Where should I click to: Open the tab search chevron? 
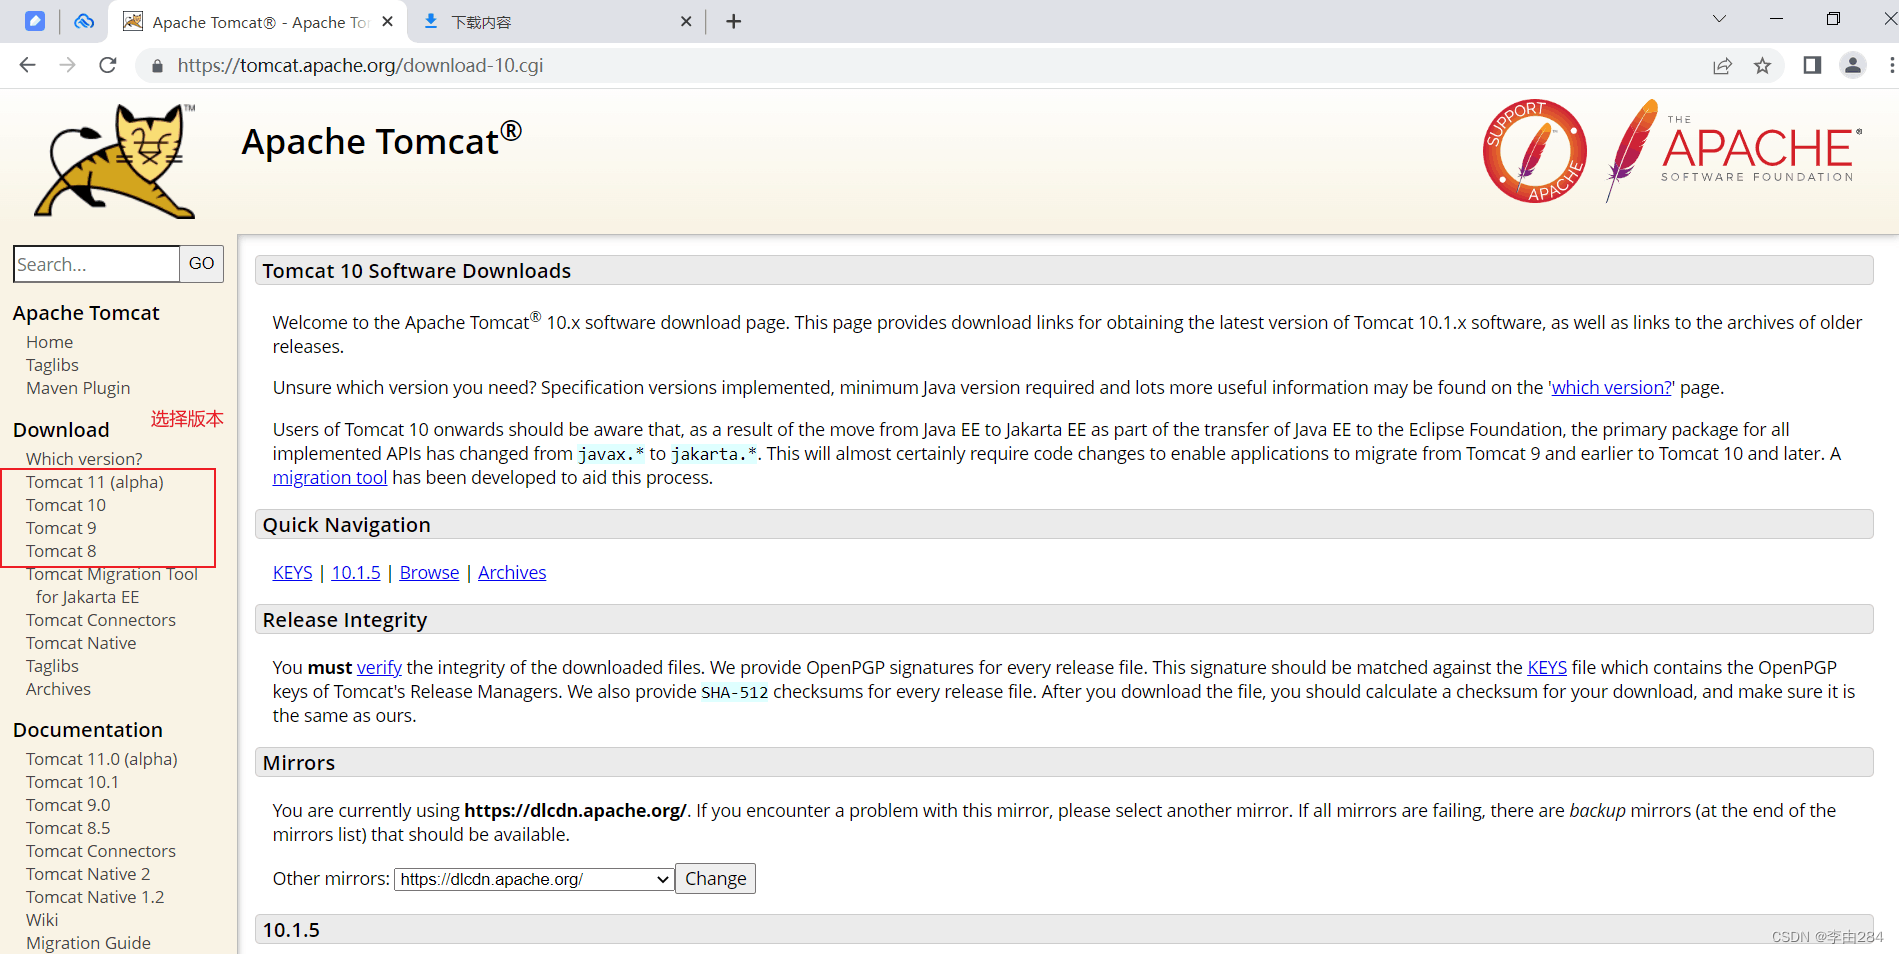click(x=1719, y=19)
